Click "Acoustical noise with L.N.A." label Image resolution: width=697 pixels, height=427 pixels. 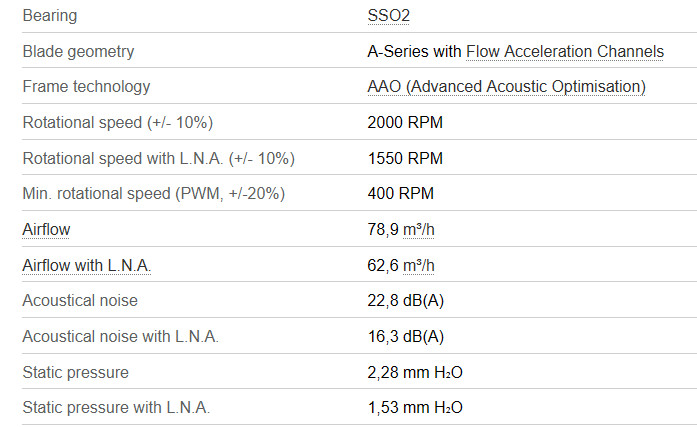pos(120,336)
